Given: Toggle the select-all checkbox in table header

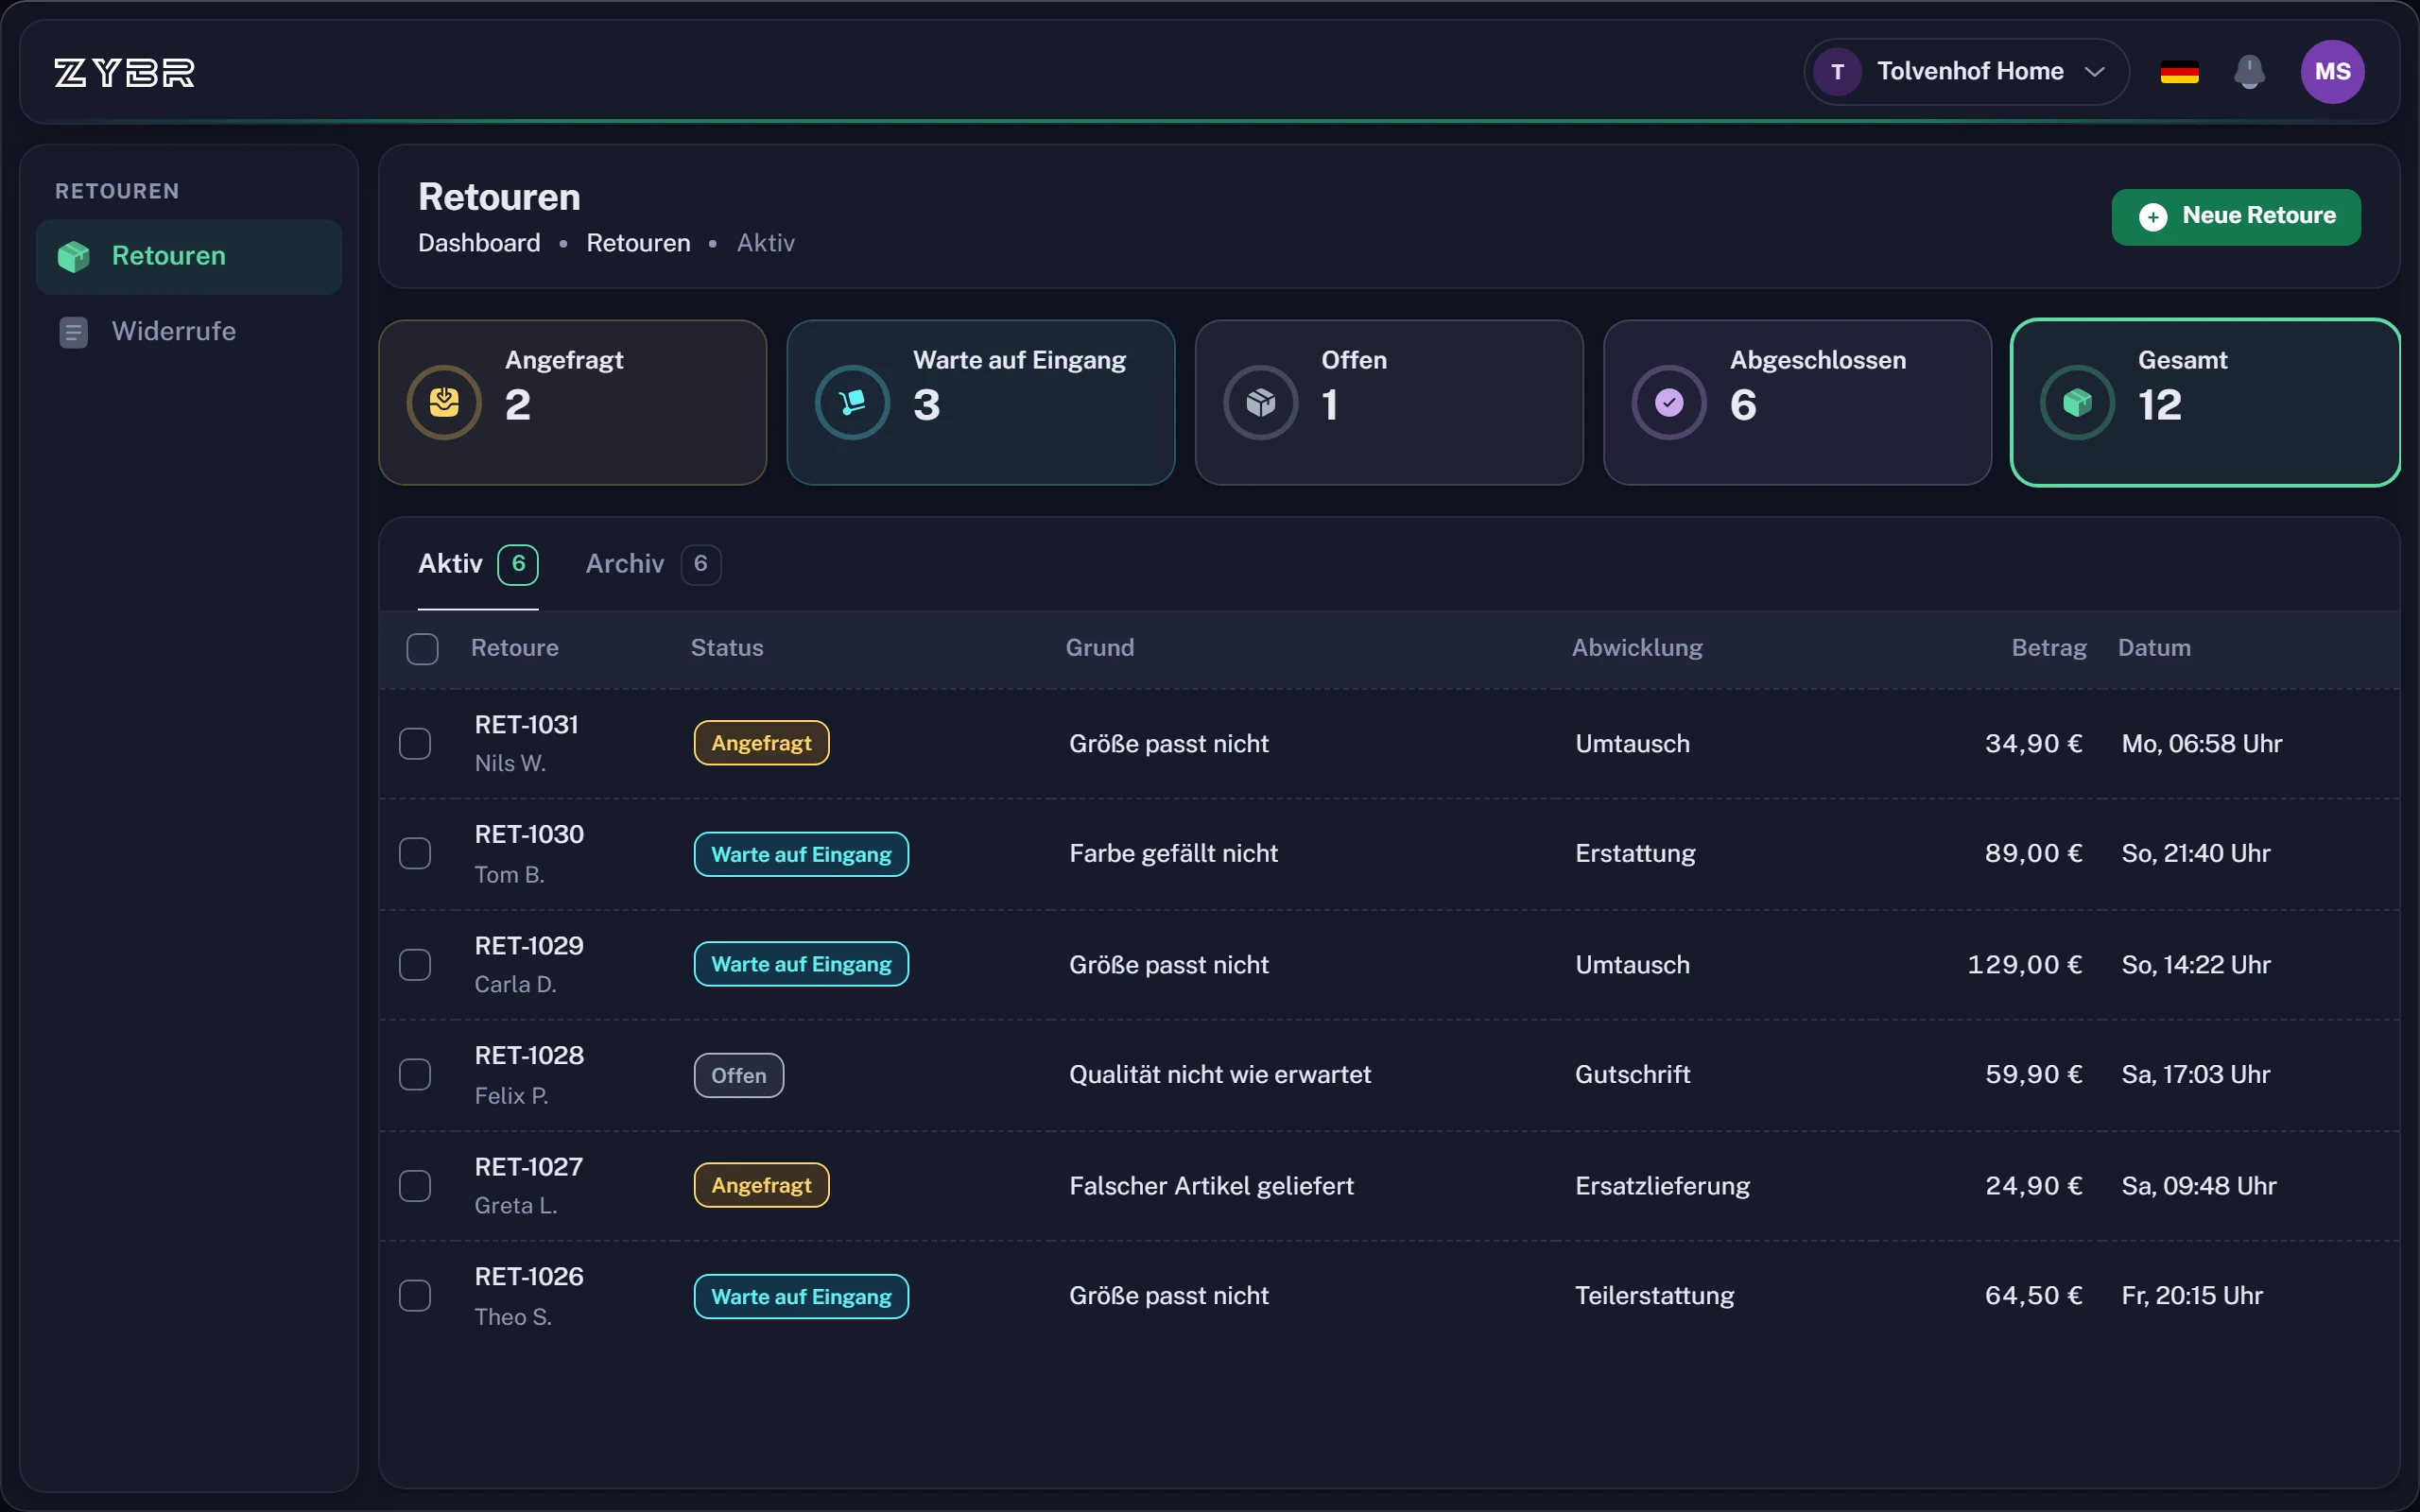Looking at the screenshot, I should click(x=422, y=649).
